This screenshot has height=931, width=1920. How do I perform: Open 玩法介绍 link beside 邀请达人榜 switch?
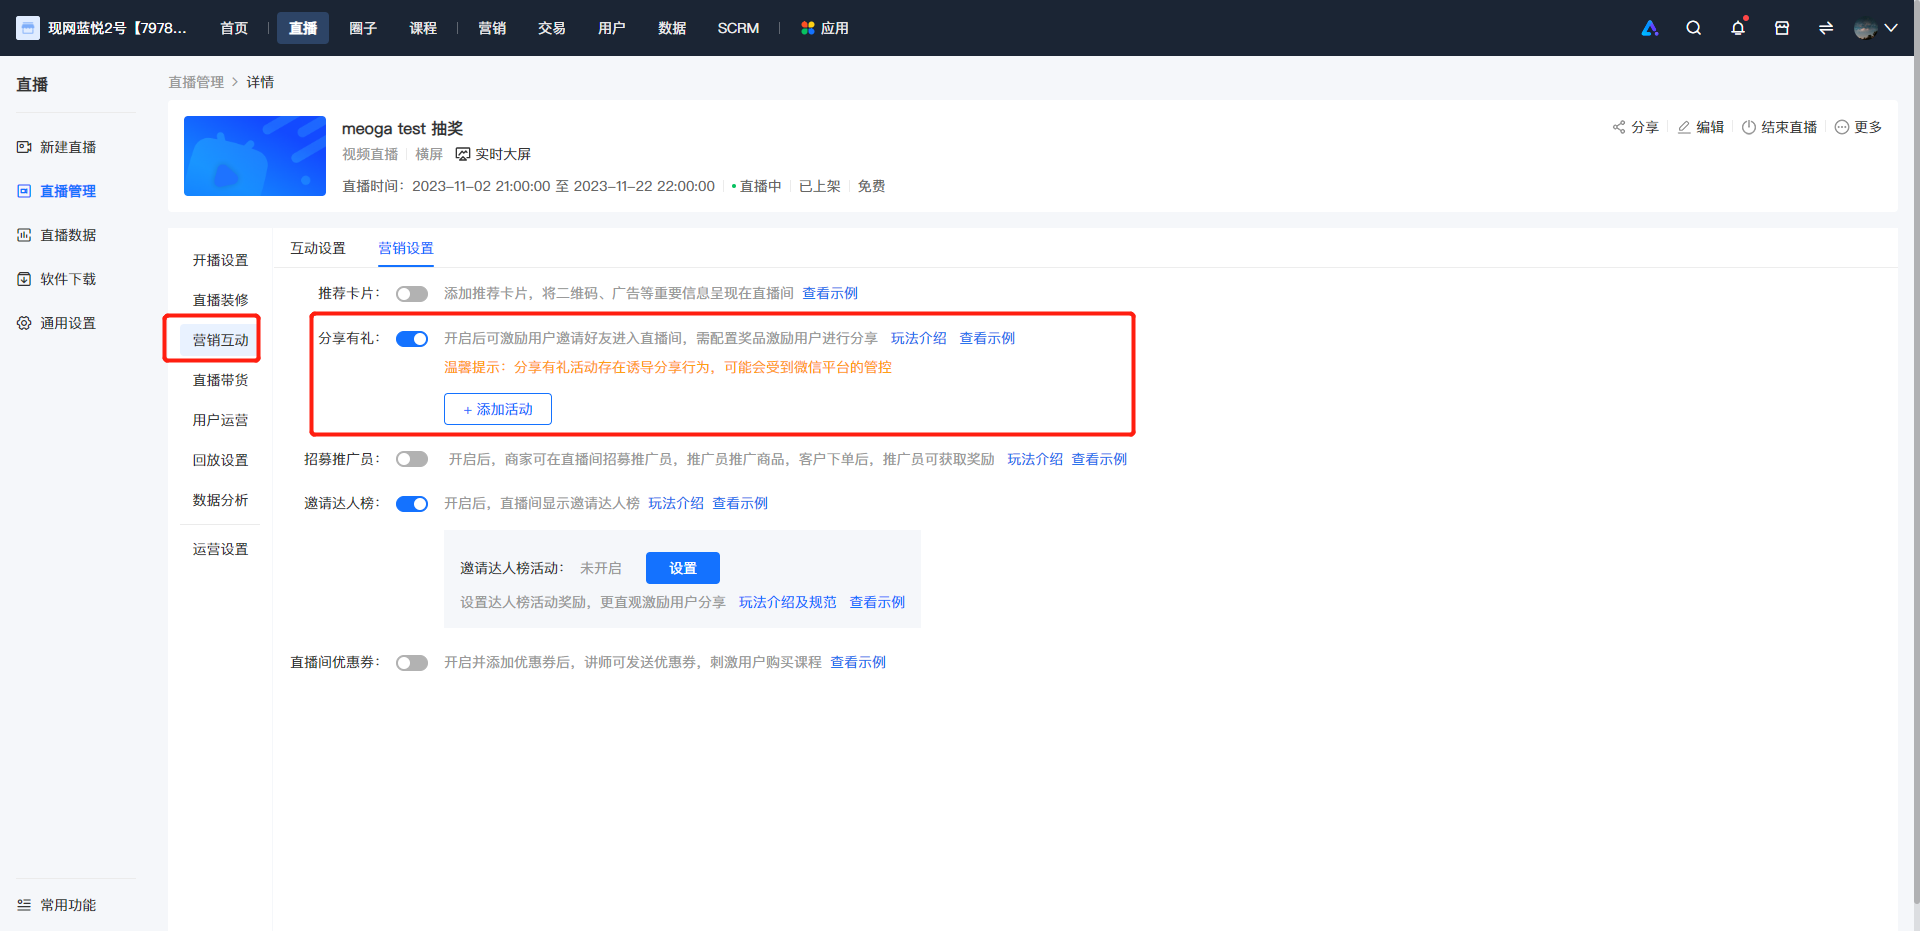coord(676,503)
